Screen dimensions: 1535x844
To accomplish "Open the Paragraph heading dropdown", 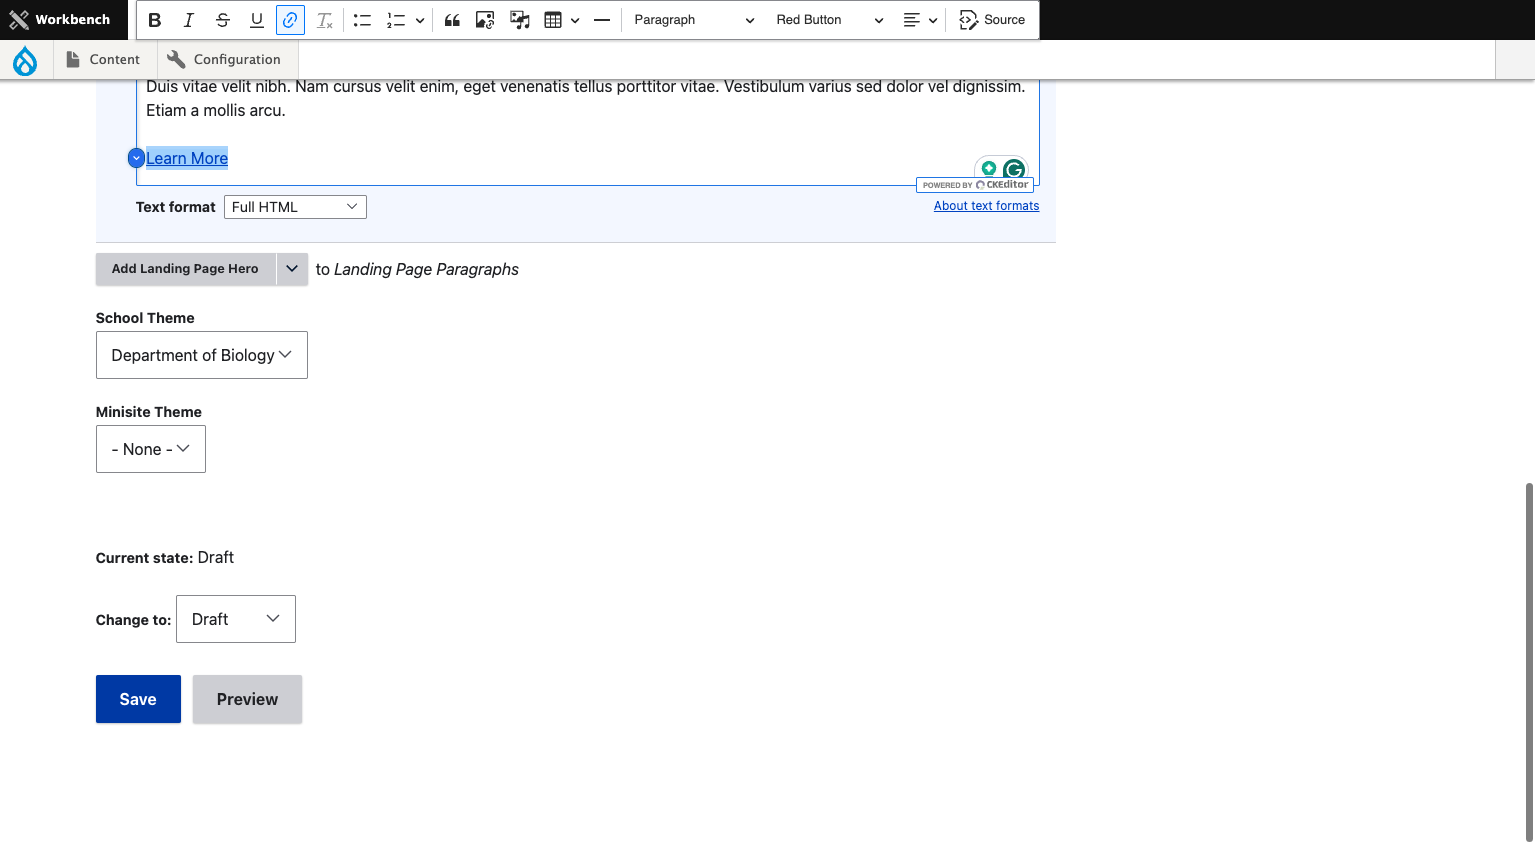I will click(694, 20).
